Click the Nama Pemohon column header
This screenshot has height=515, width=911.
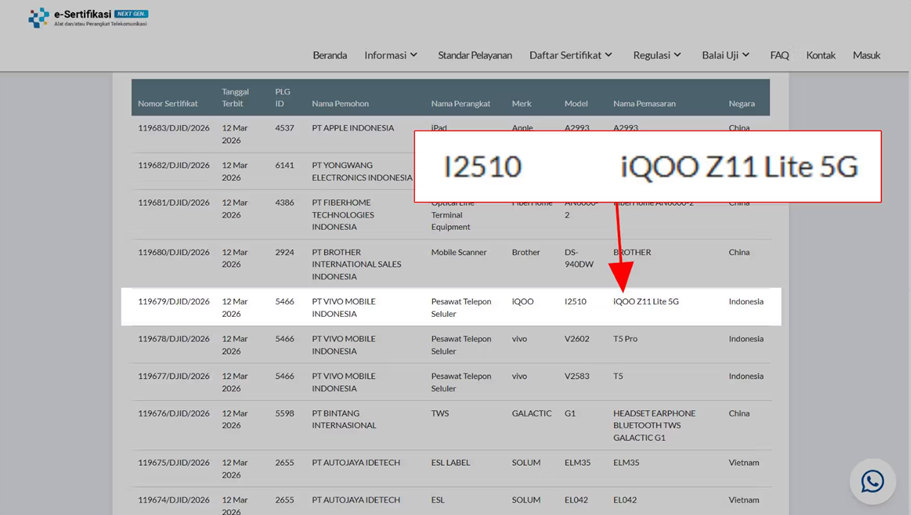(340, 103)
